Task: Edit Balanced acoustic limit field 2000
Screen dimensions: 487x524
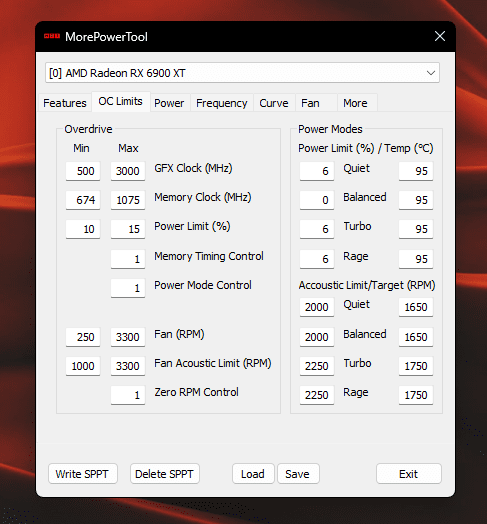Action: [x=317, y=337]
